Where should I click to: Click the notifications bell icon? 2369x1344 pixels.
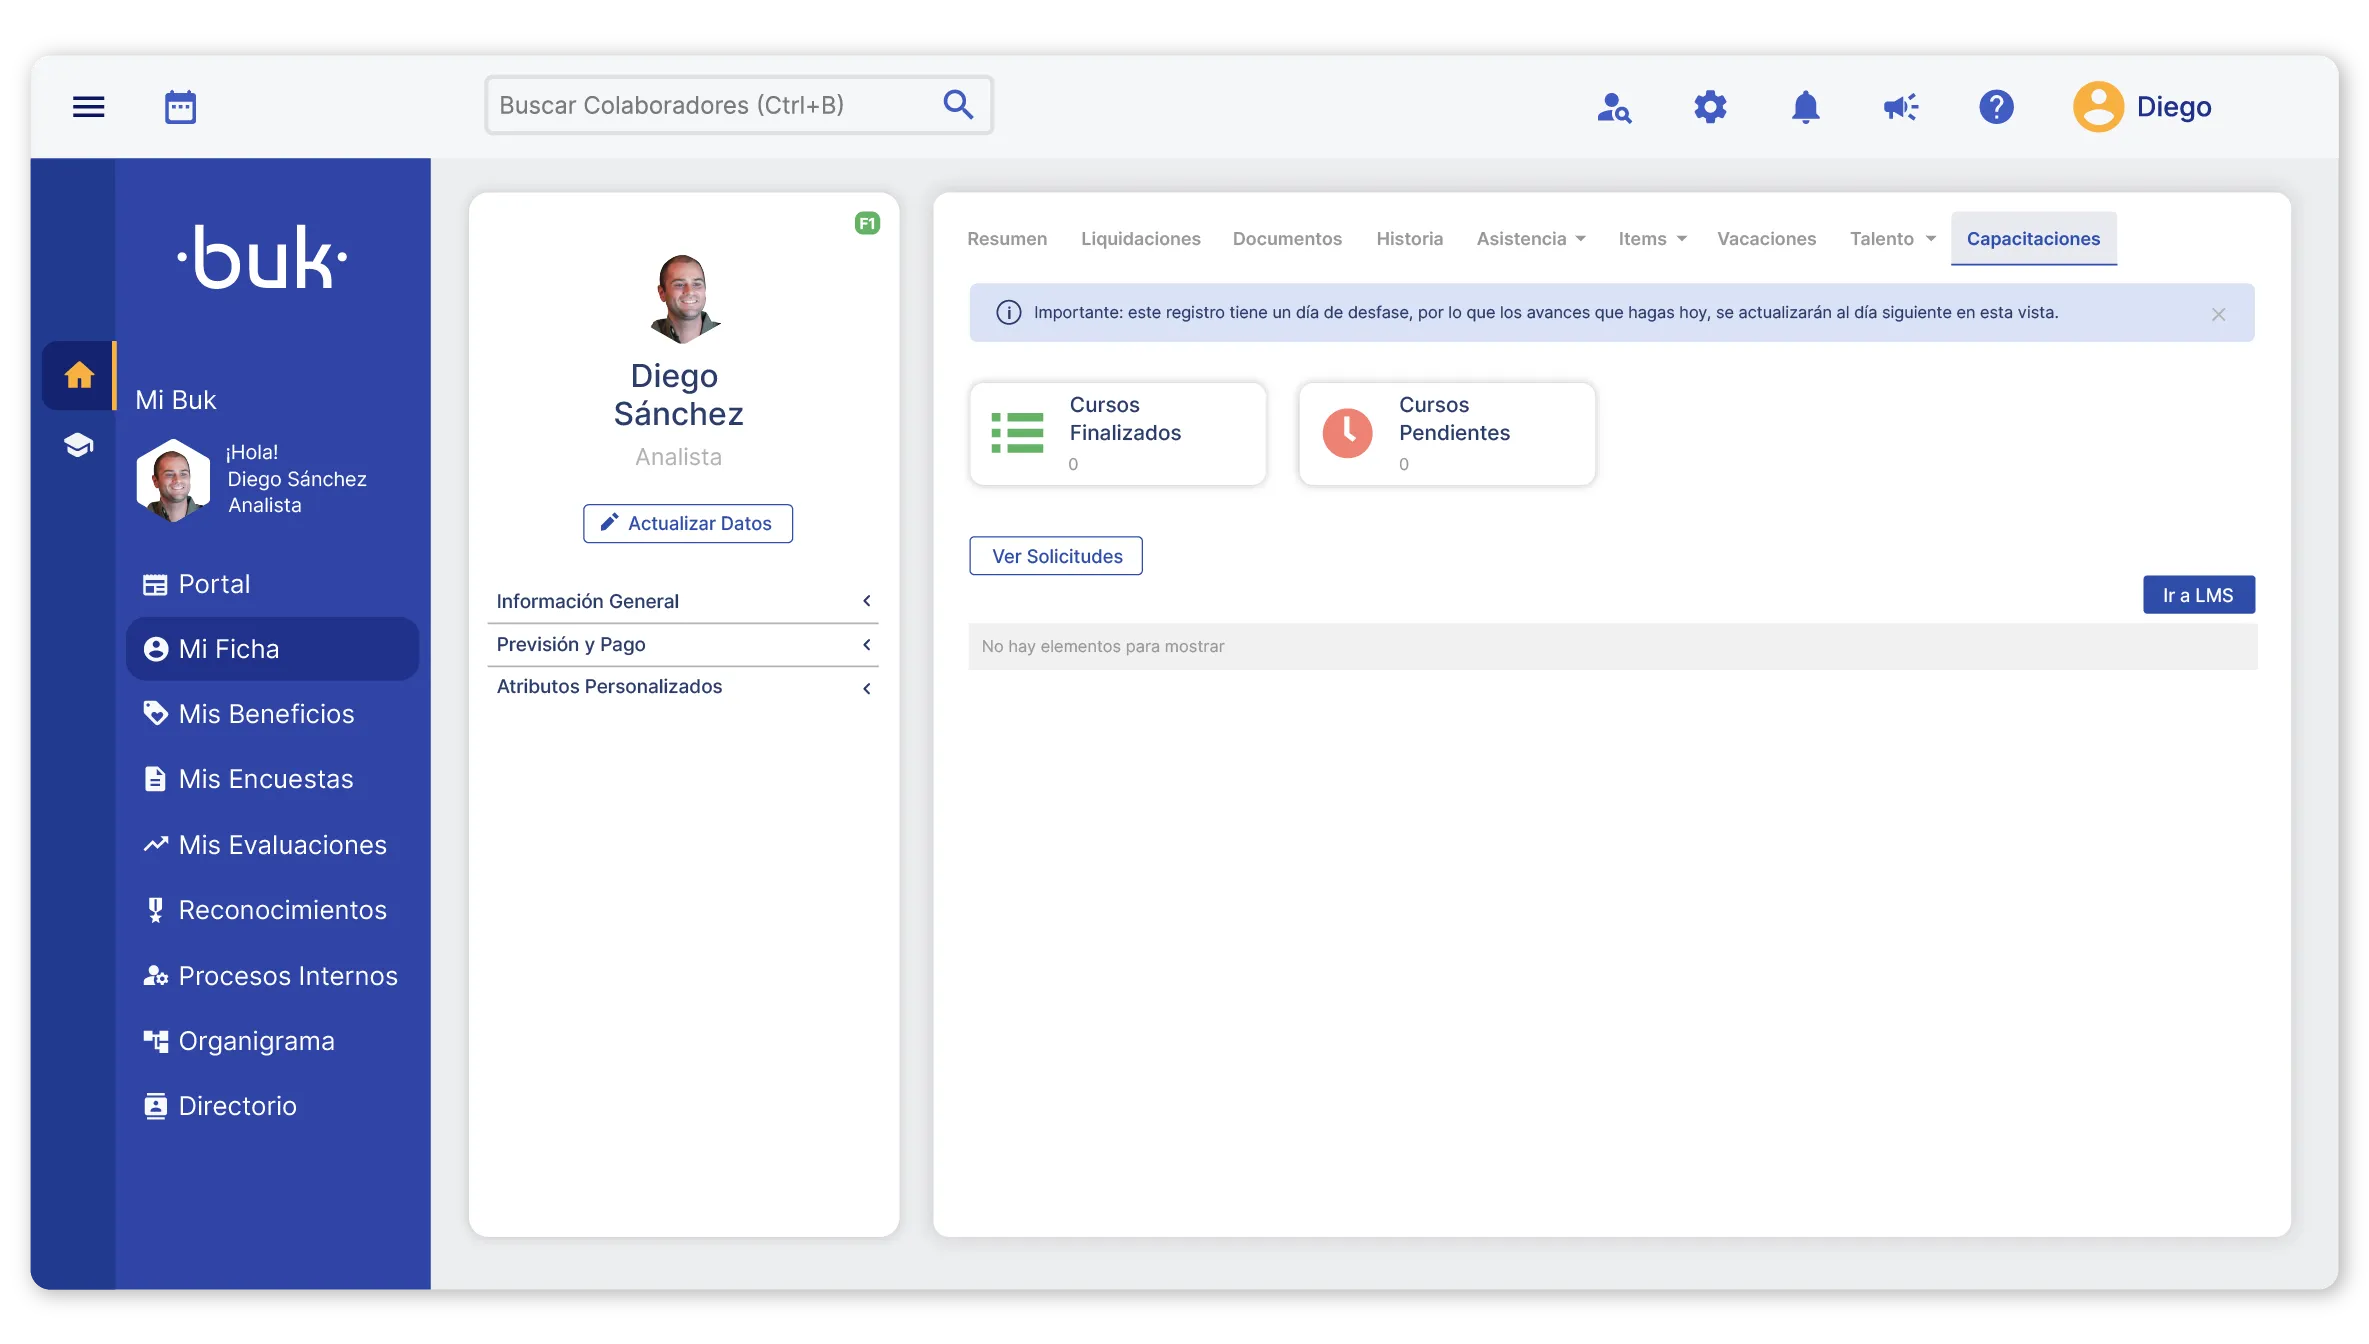point(1804,106)
